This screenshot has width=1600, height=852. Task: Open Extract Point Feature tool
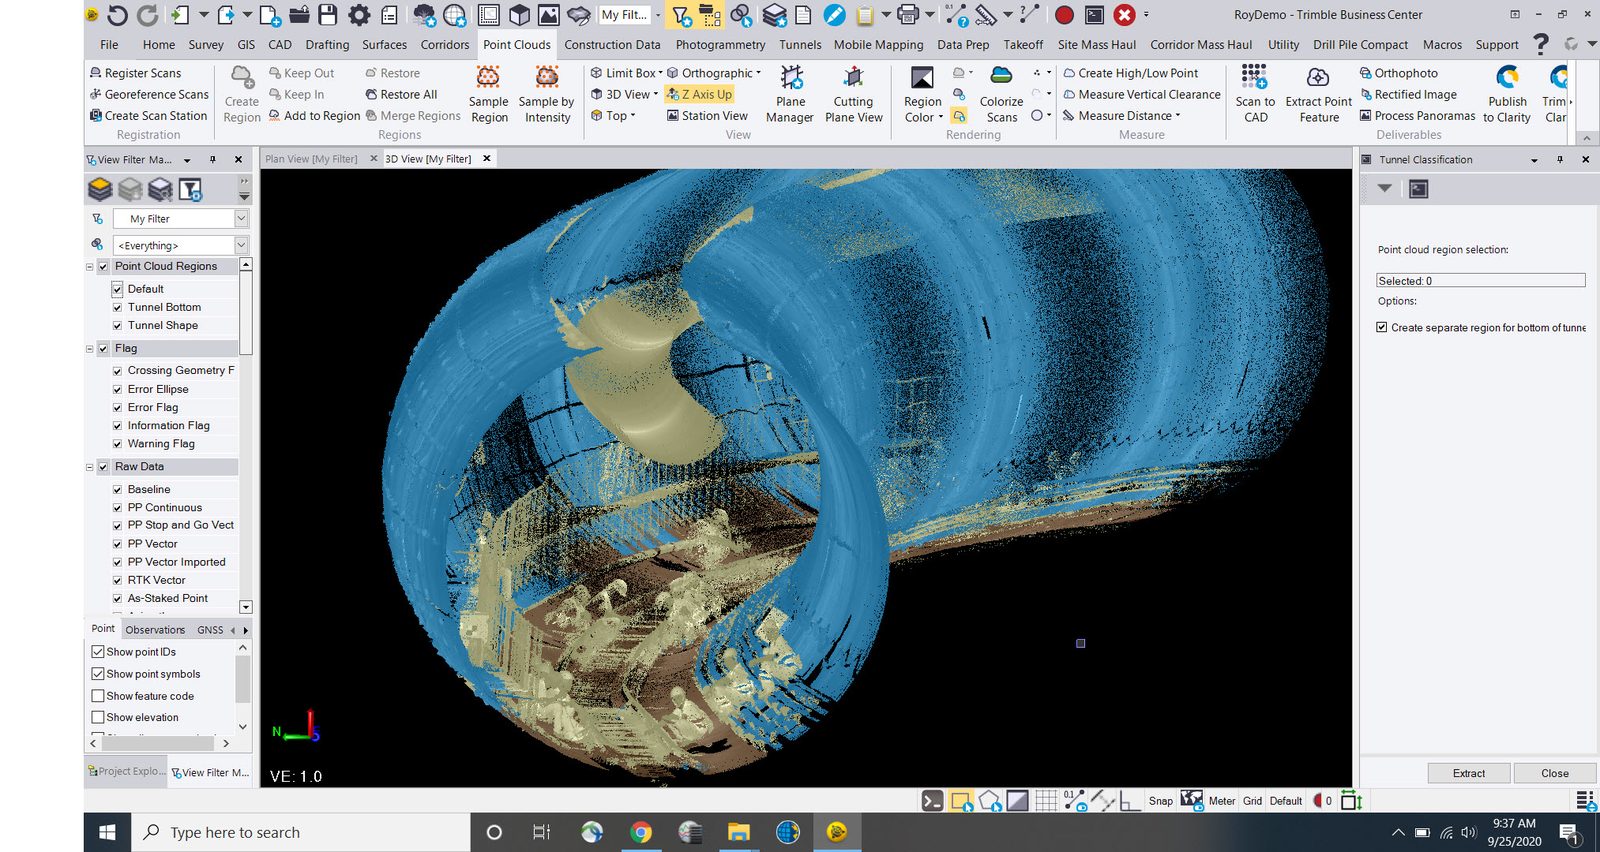click(x=1318, y=95)
